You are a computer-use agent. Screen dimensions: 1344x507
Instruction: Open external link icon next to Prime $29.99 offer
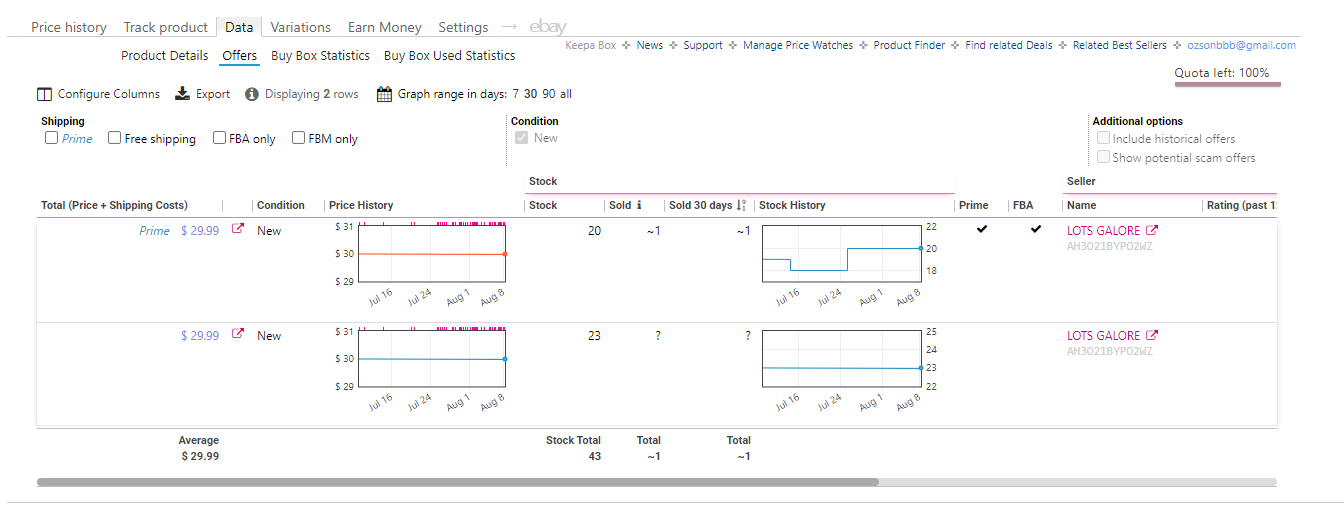point(238,229)
